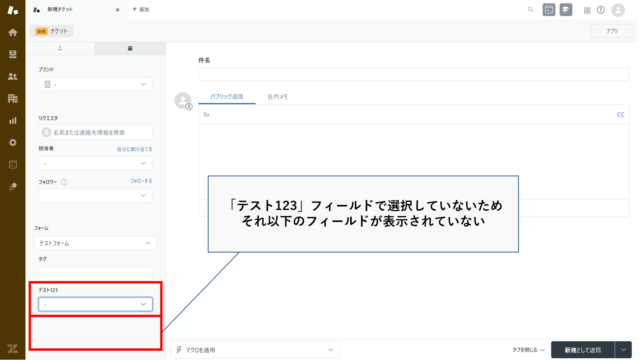Open the Zendesk products grid icon
Viewport: 640px width, 360px height.
click(x=587, y=10)
